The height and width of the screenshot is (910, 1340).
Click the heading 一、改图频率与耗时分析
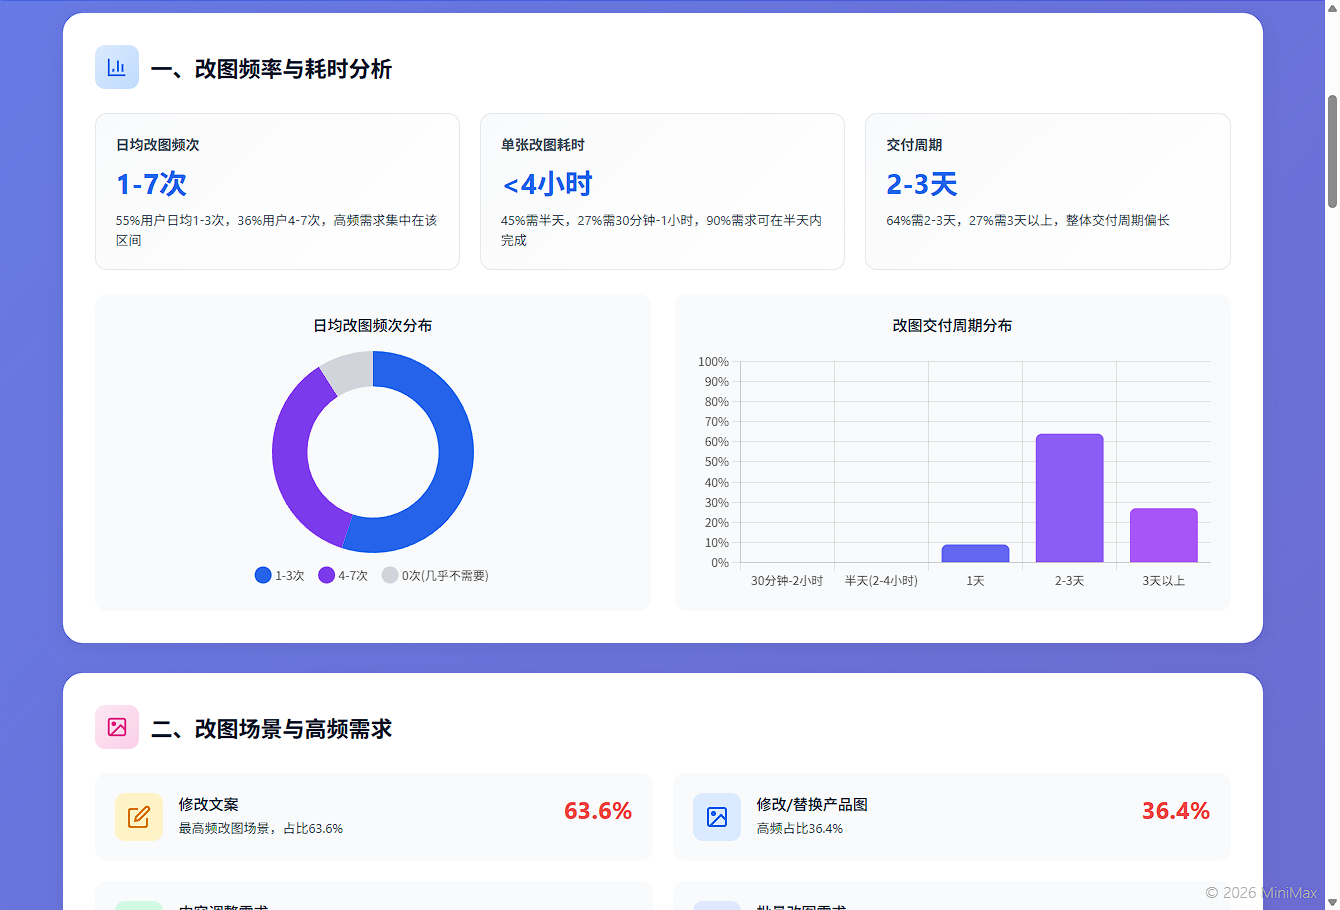pyautogui.click(x=271, y=69)
